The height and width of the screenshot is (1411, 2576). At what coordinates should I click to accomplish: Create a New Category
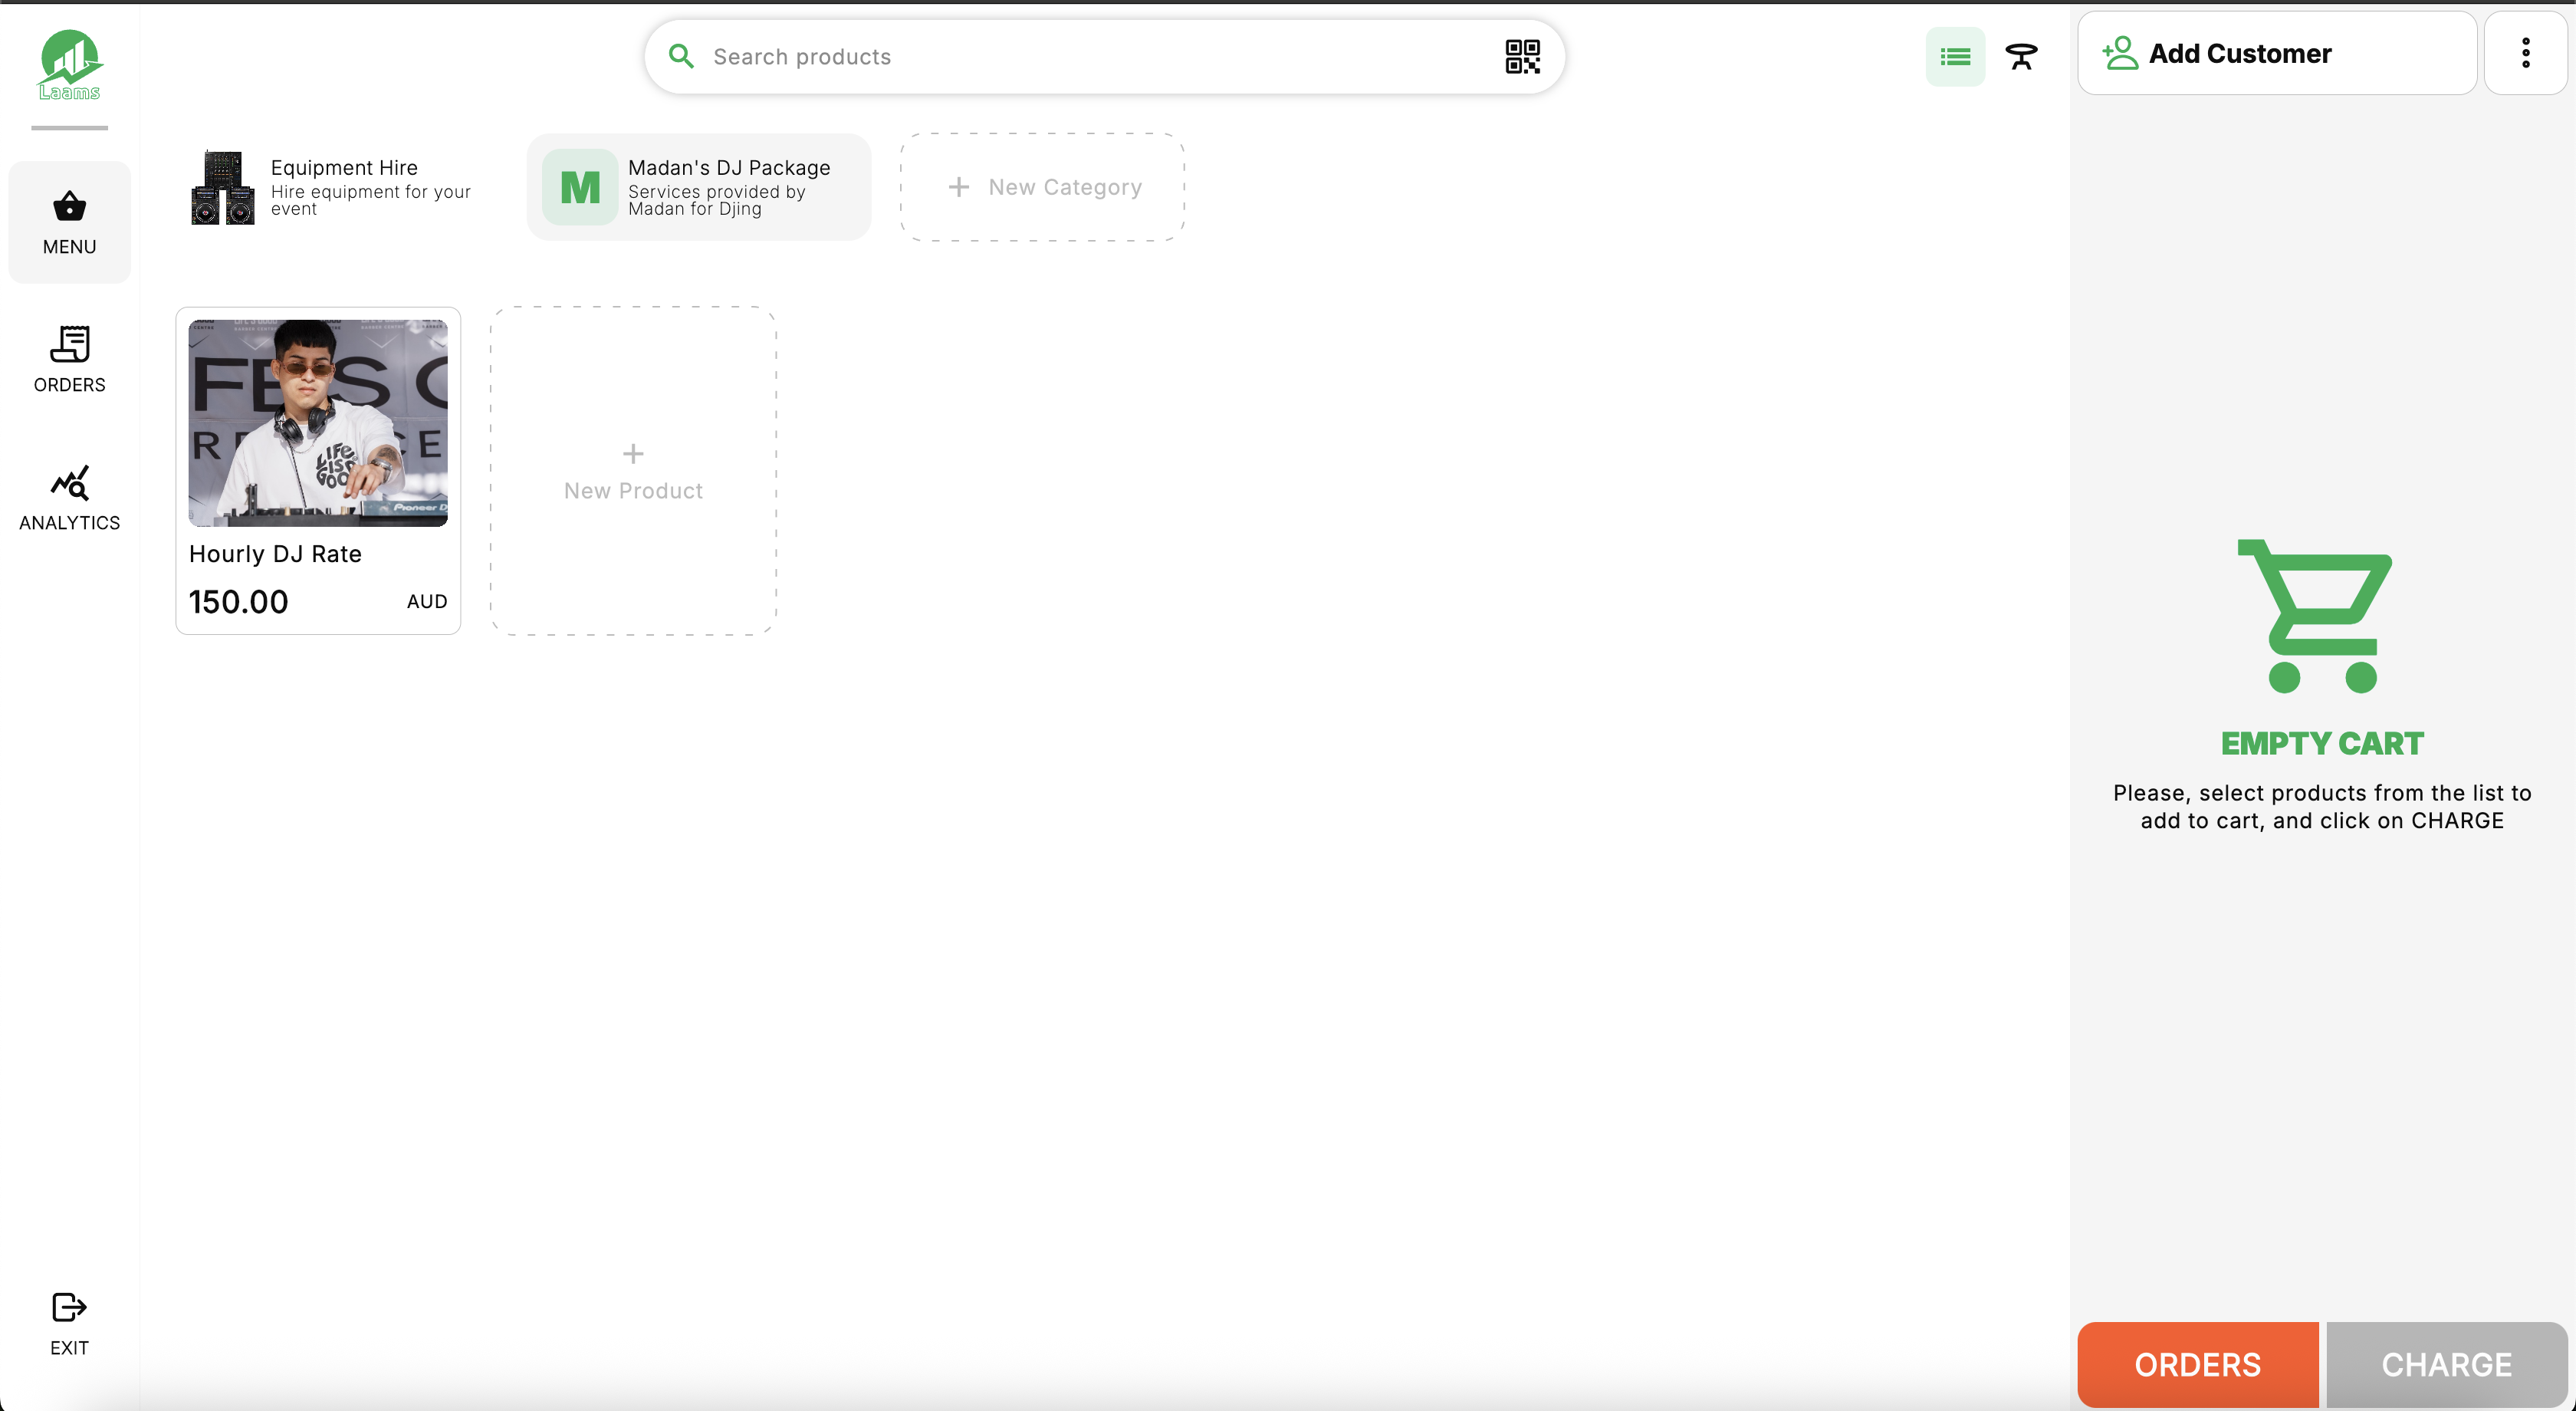pos(1041,187)
